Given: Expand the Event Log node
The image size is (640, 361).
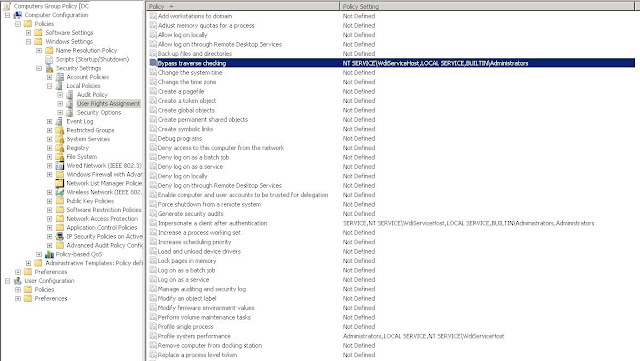Looking at the screenshot, I should click(49, 121).
